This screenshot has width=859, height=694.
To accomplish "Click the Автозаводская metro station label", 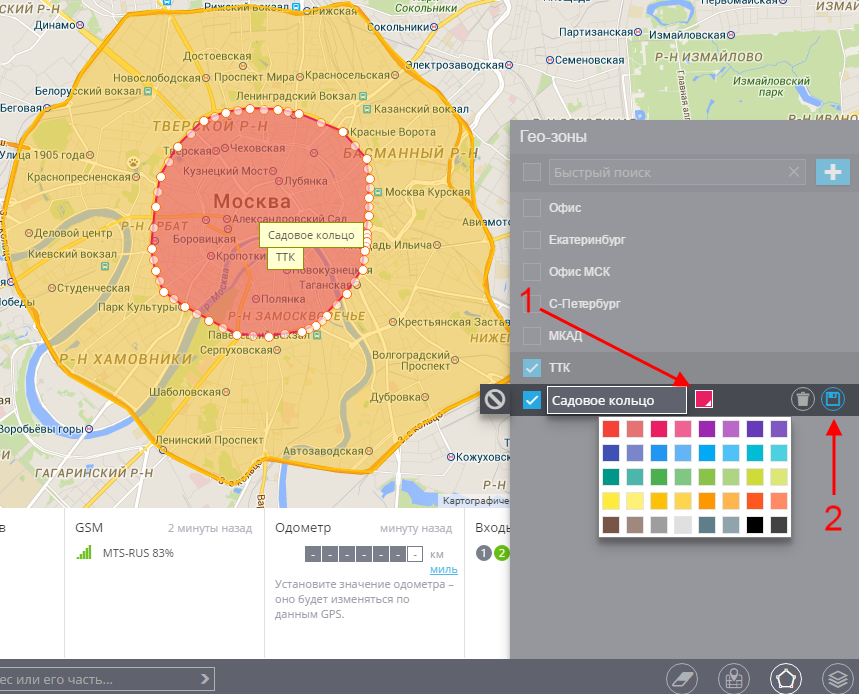I will (323, 451).
